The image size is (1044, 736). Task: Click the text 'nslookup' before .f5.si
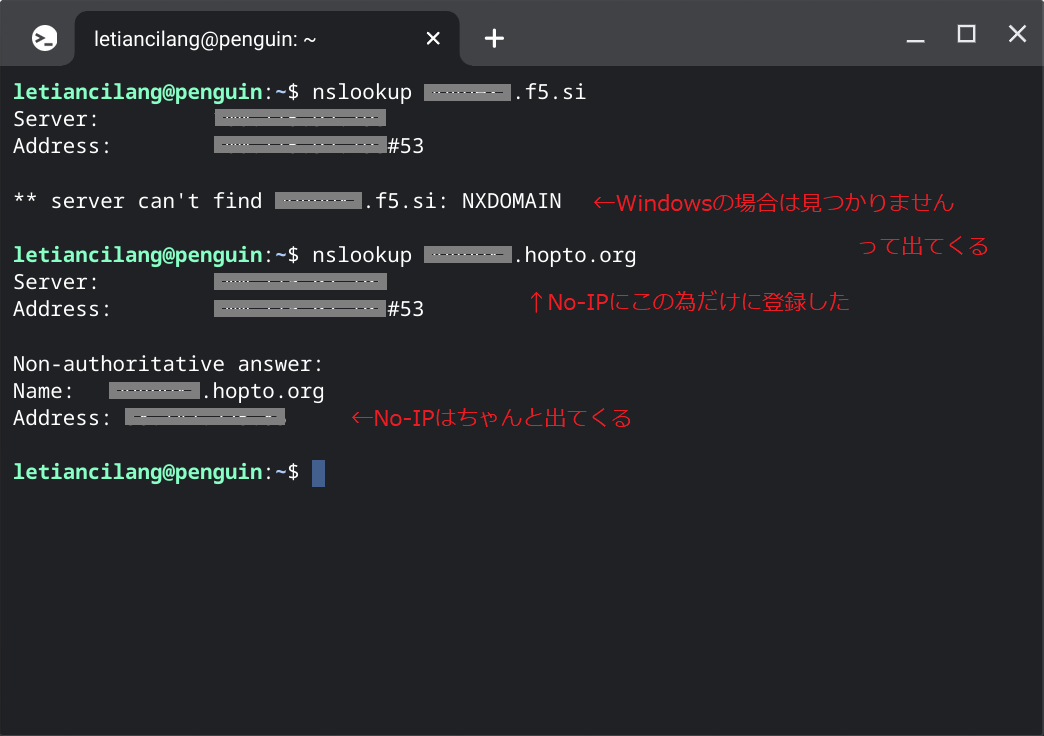point(362,92)
